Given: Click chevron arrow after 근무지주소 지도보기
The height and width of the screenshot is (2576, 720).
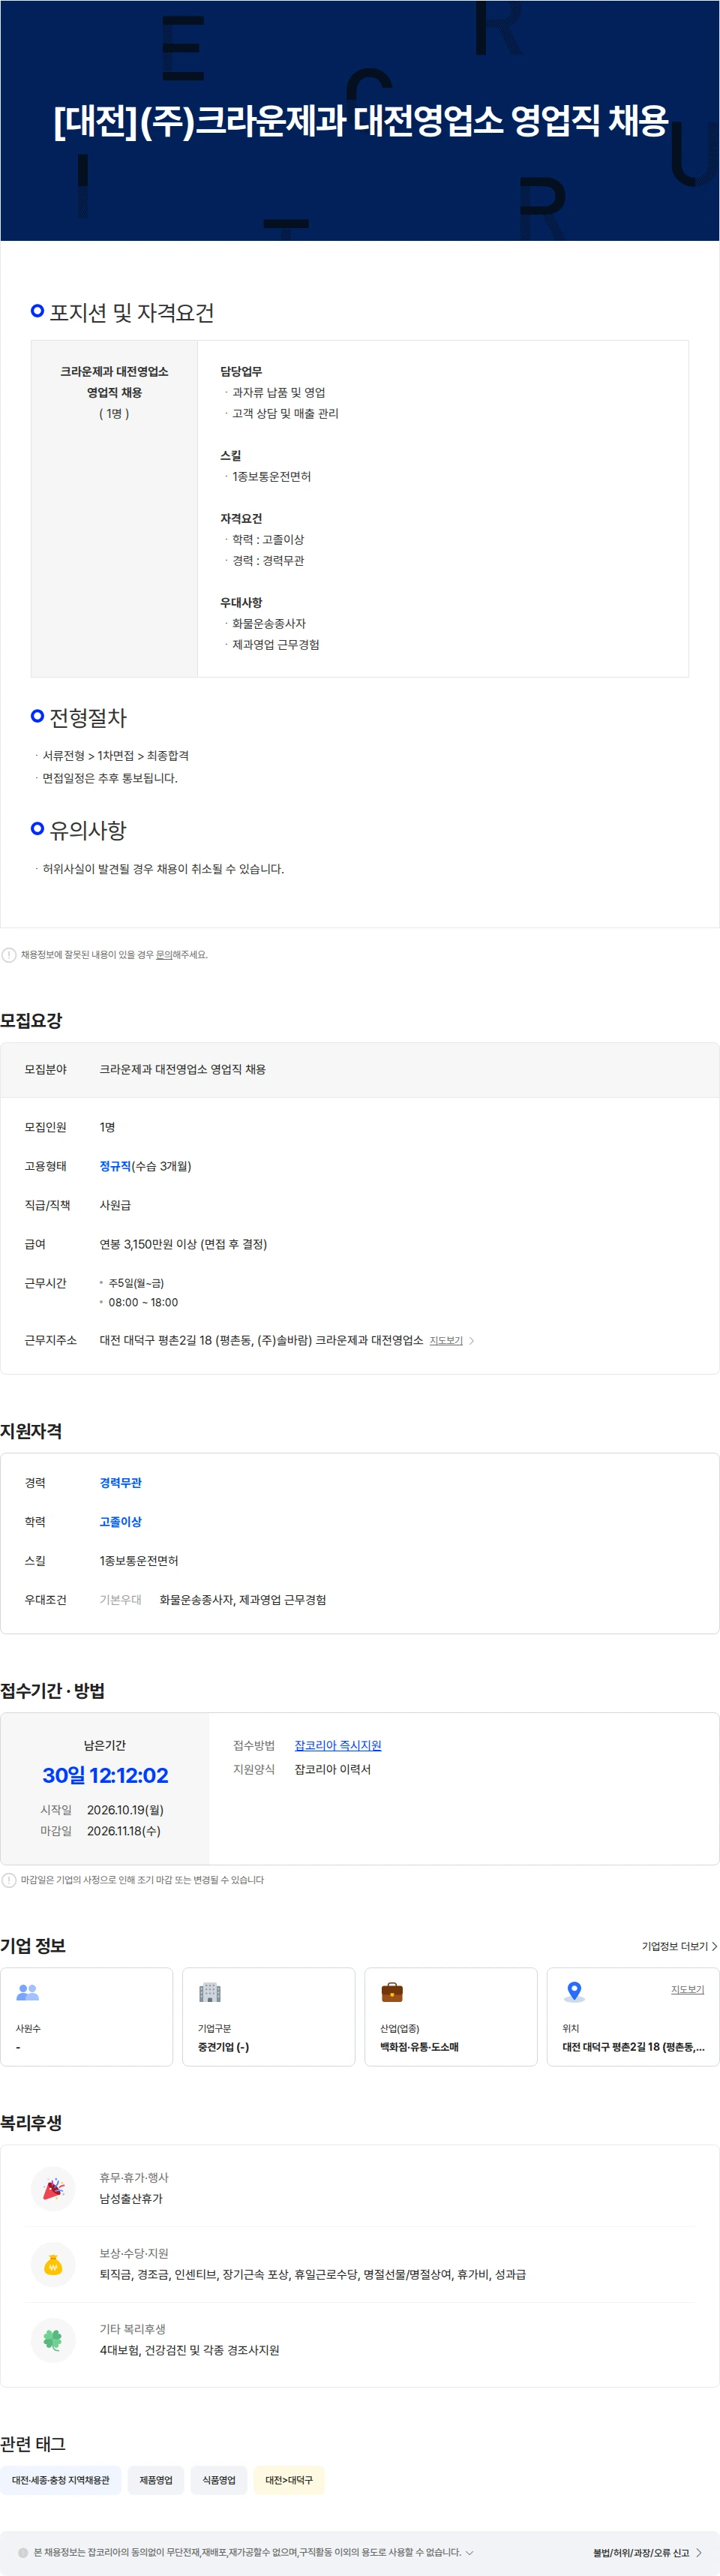Looking at the screenshot, I should [x=472, y=1341].
